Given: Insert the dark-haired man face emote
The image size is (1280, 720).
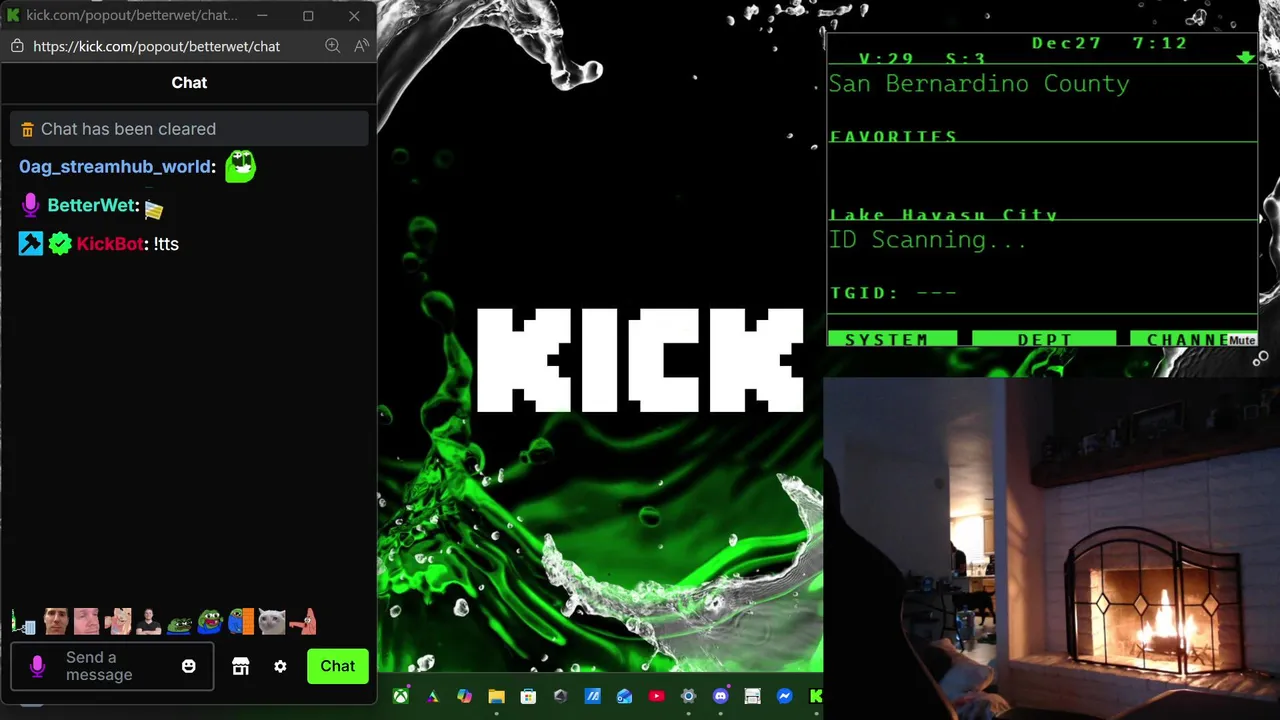Looking at the screenshot, I should coord(55,622).
